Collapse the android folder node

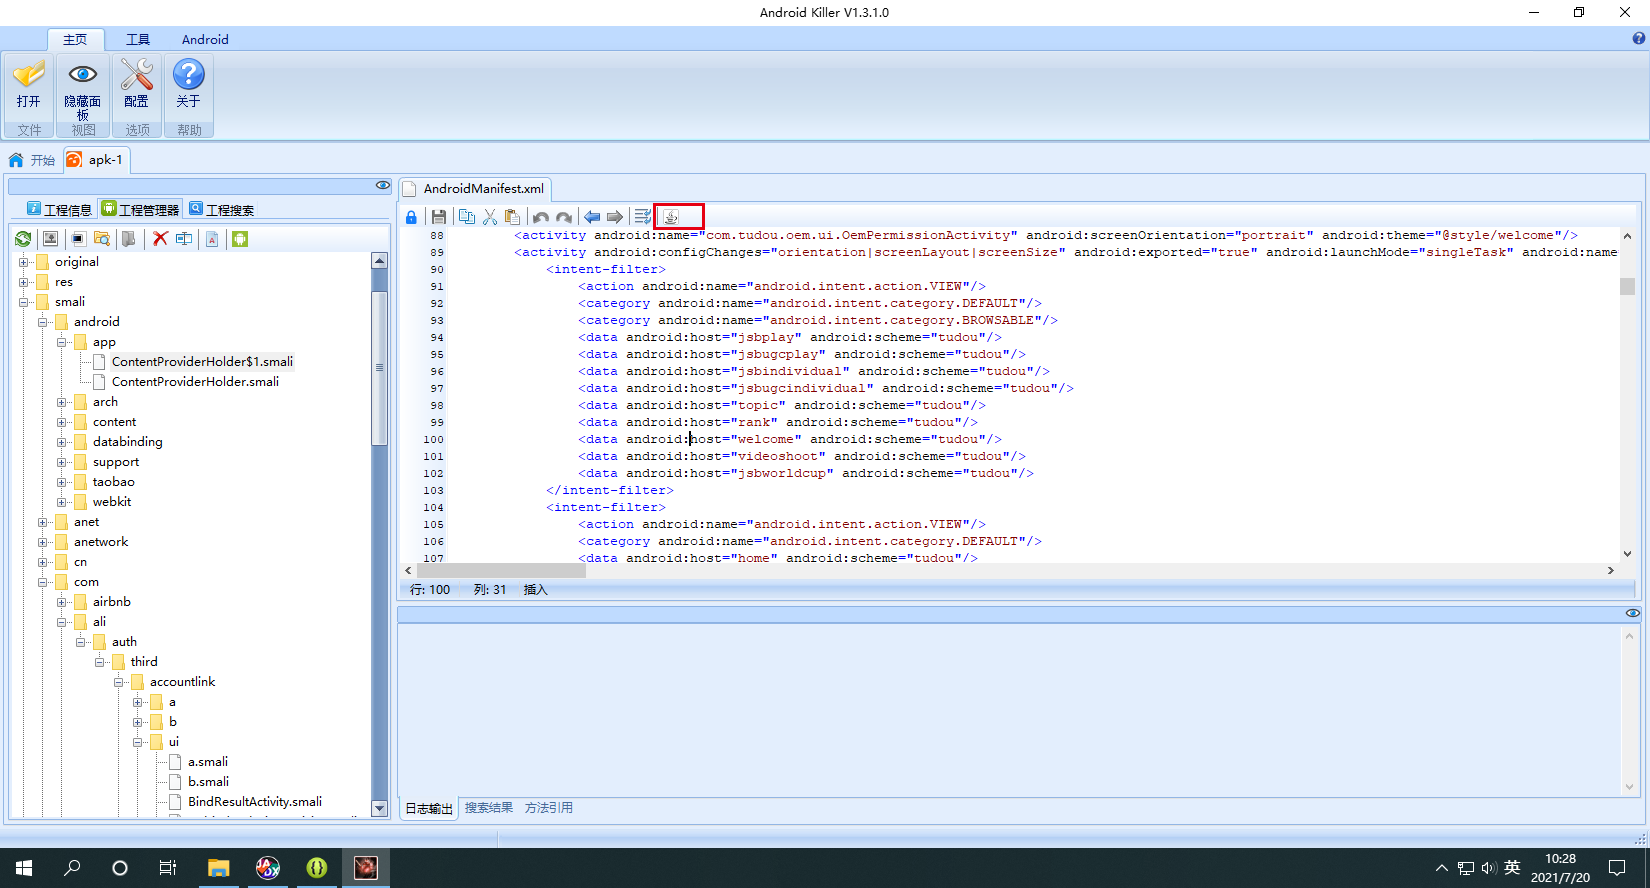(42, 322)
